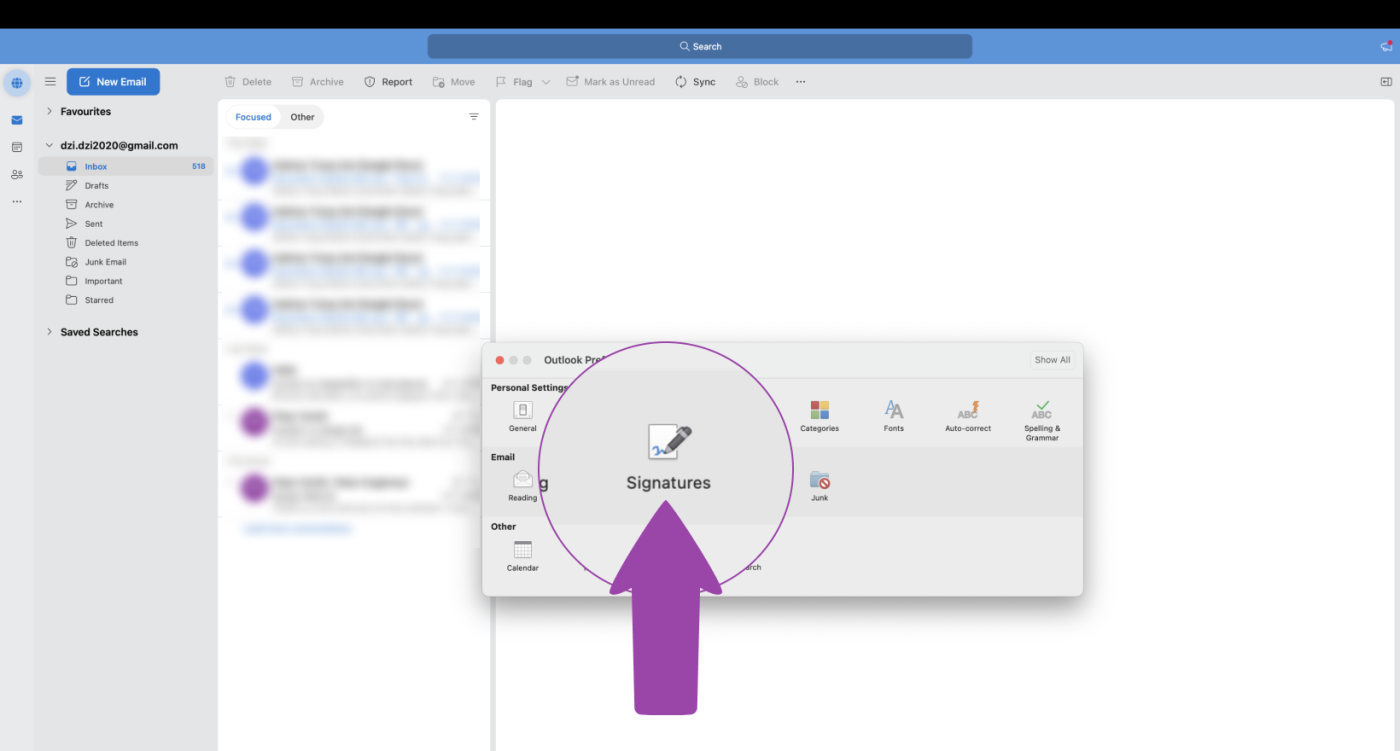
Task: Open Fonts preferences pane
Action: pos(894,416)
